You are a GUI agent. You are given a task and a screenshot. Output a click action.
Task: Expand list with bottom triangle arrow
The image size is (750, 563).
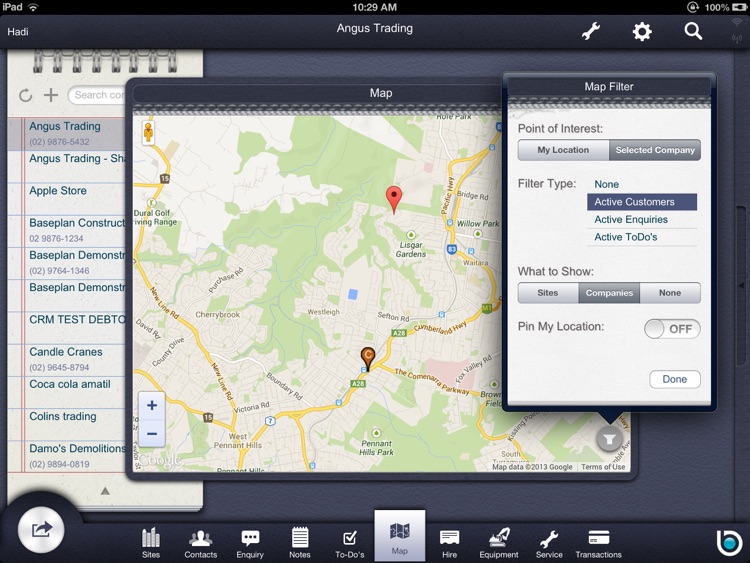pos(105,491)
